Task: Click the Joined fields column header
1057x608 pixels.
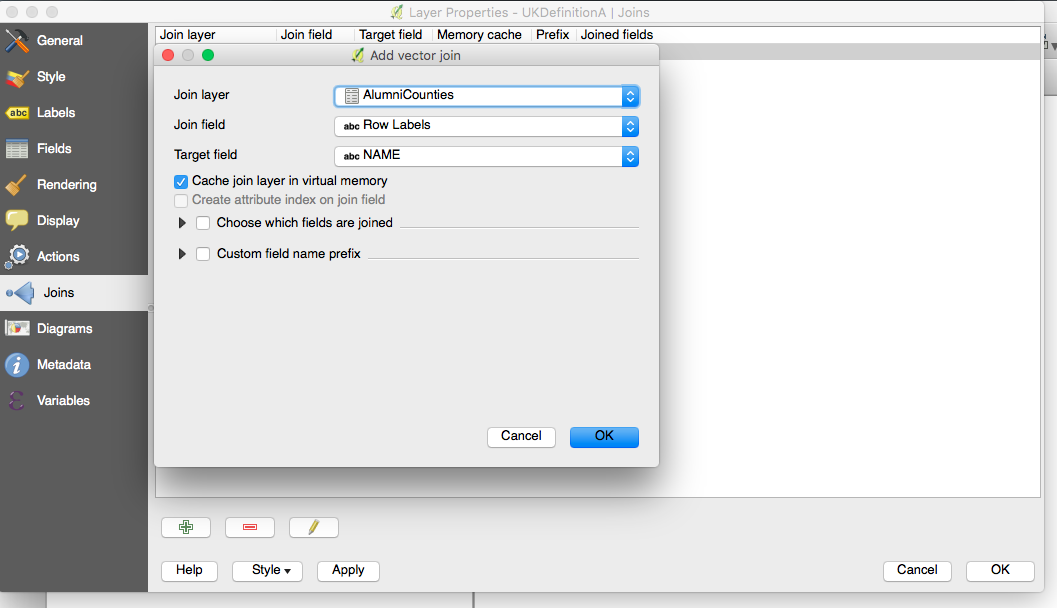Action: click(616, 34)
